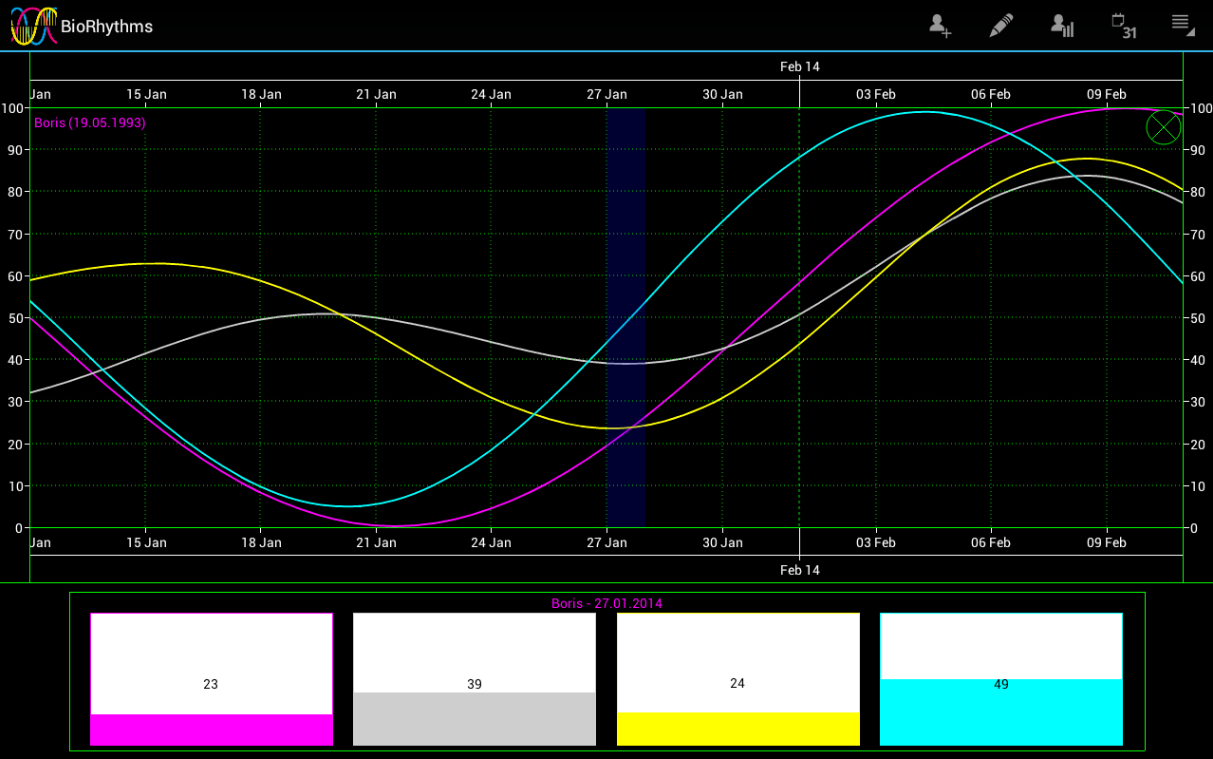Open the overflow menu icon
The image size is (1213, 759).
[x=1182, y=25]
